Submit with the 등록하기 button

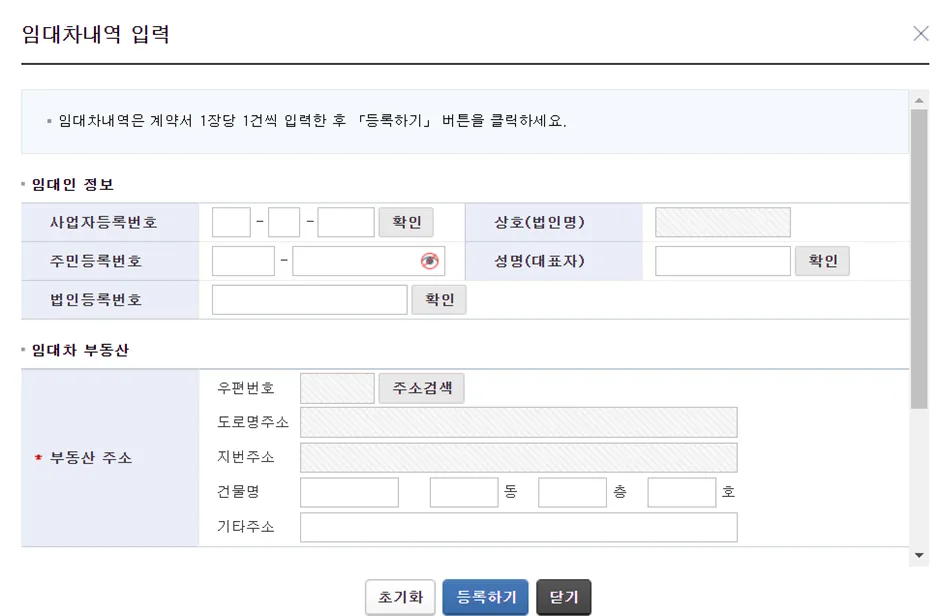tap(486, 597)
